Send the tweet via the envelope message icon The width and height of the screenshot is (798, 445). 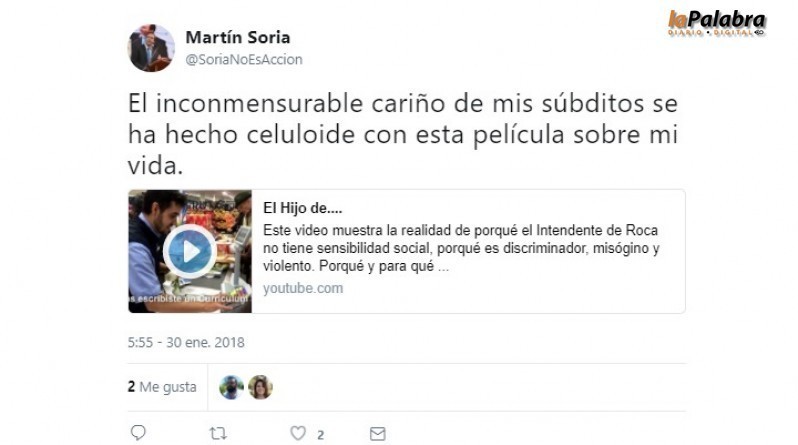pyautogui.click(x=378, y=434)
